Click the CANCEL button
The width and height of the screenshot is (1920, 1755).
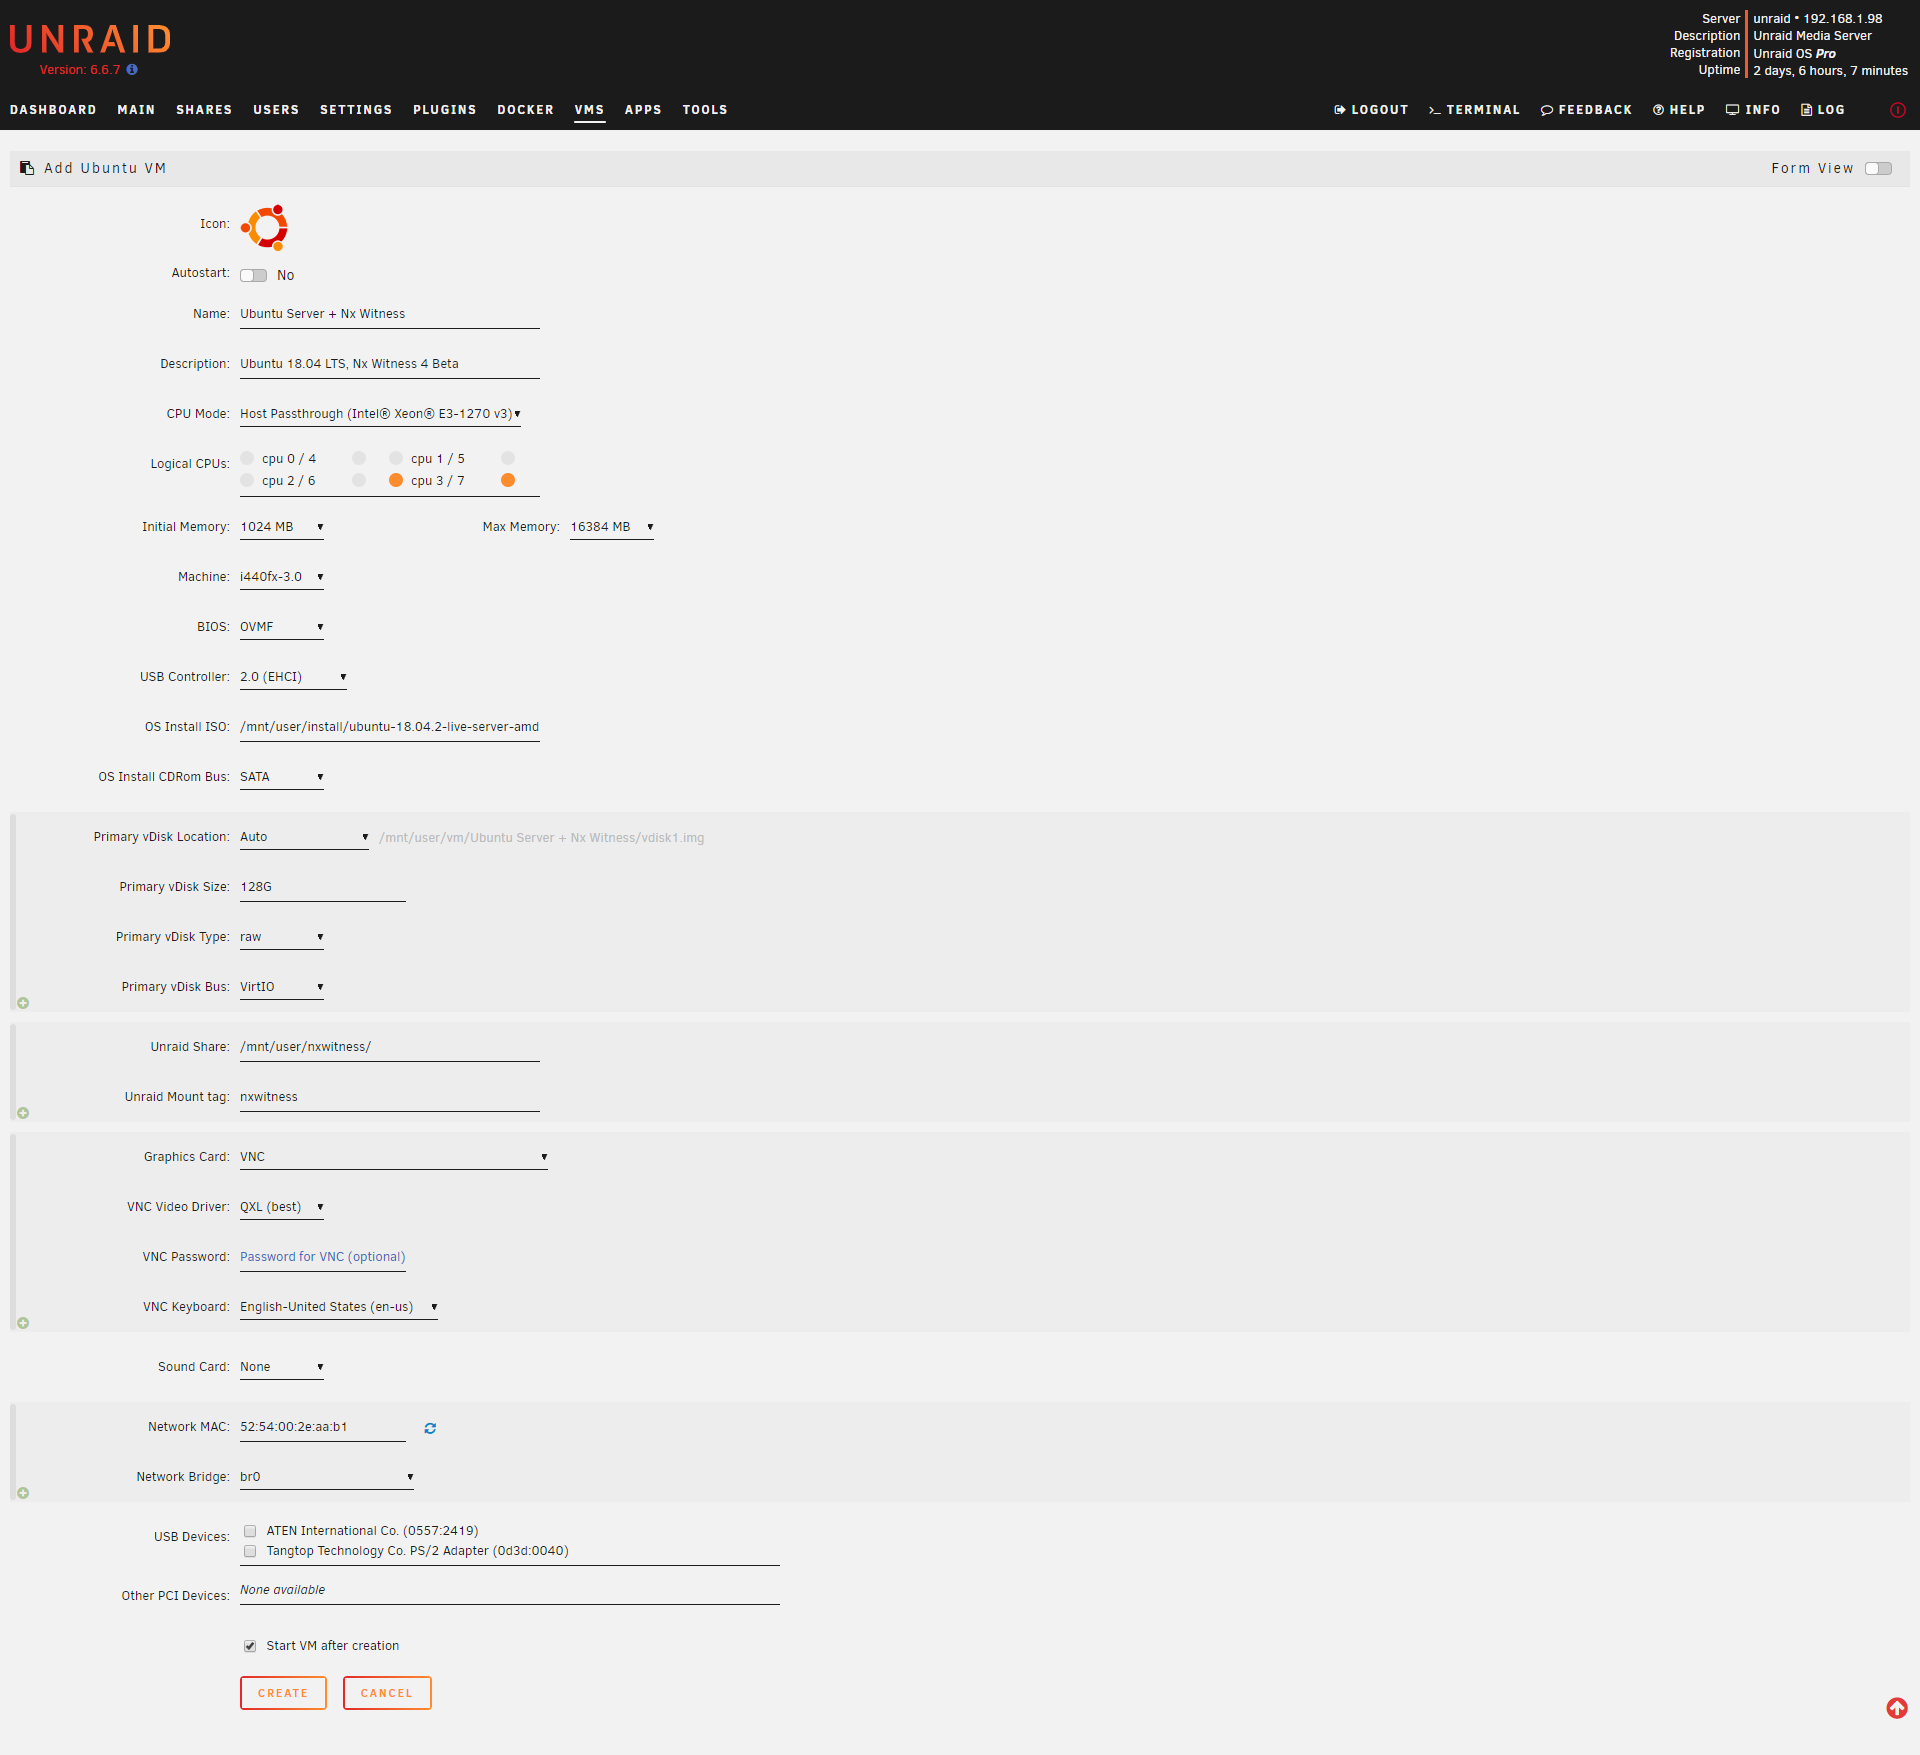387,1693
